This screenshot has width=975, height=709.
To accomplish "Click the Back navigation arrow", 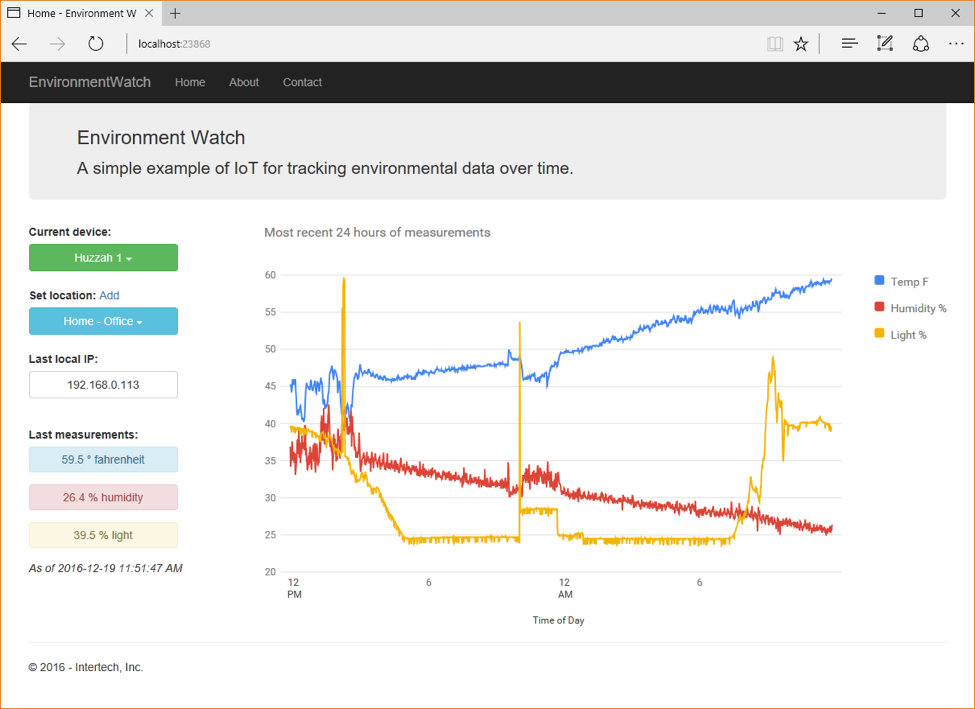I will (x=19, y=43).
